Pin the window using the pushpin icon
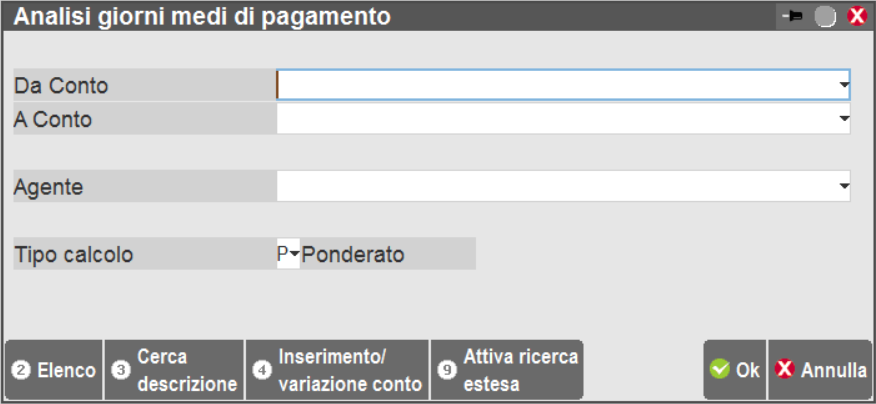The width and height of the screenshot is (876, 404). point(792,17)
